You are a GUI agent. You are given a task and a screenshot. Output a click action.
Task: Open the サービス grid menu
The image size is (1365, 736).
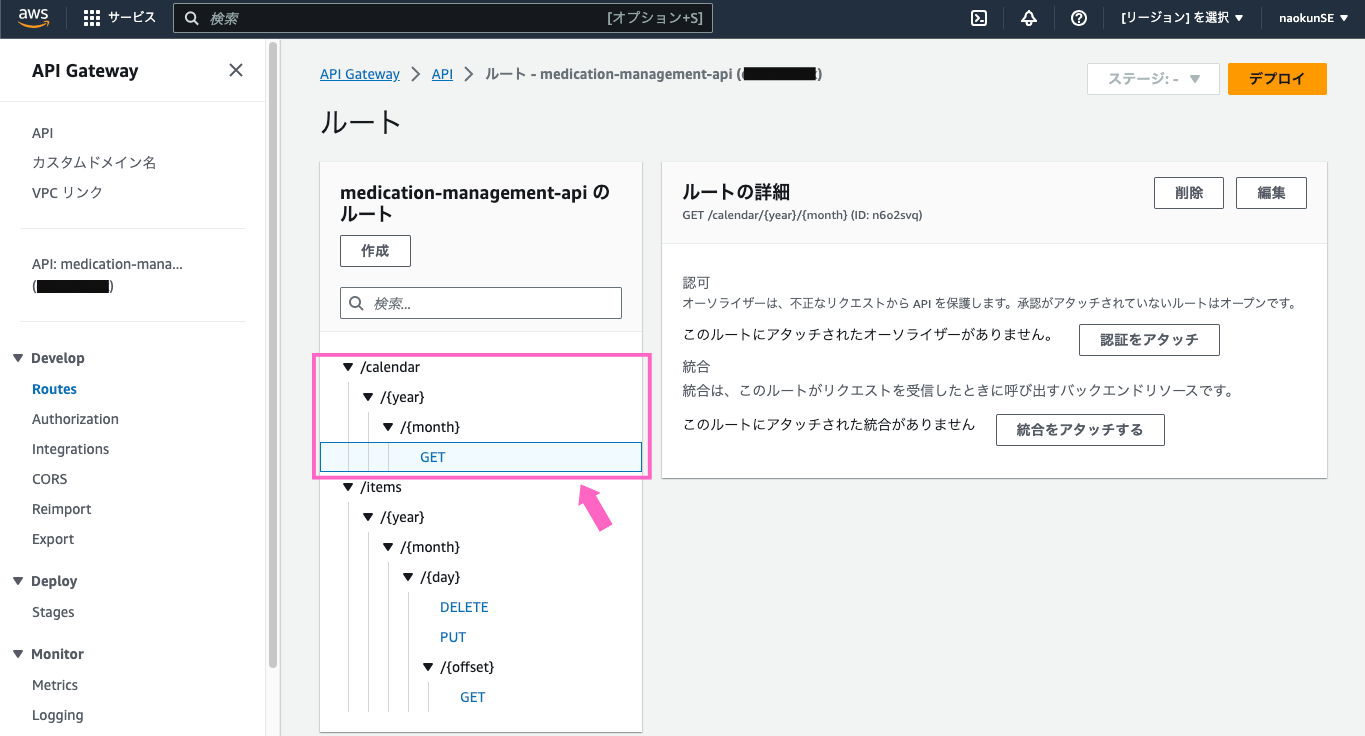tap(119, 18)
